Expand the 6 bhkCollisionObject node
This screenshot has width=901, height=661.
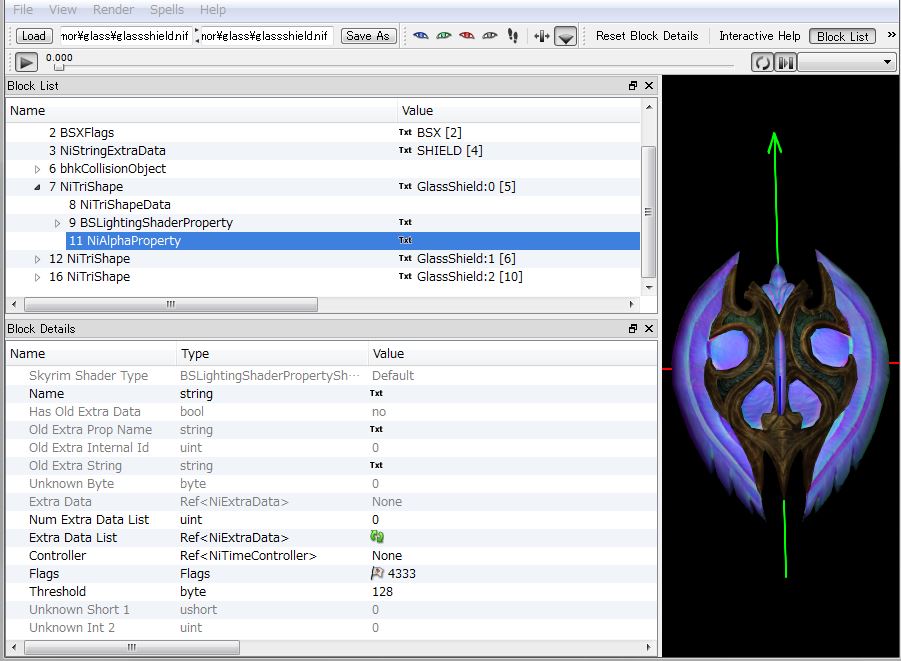37,169
